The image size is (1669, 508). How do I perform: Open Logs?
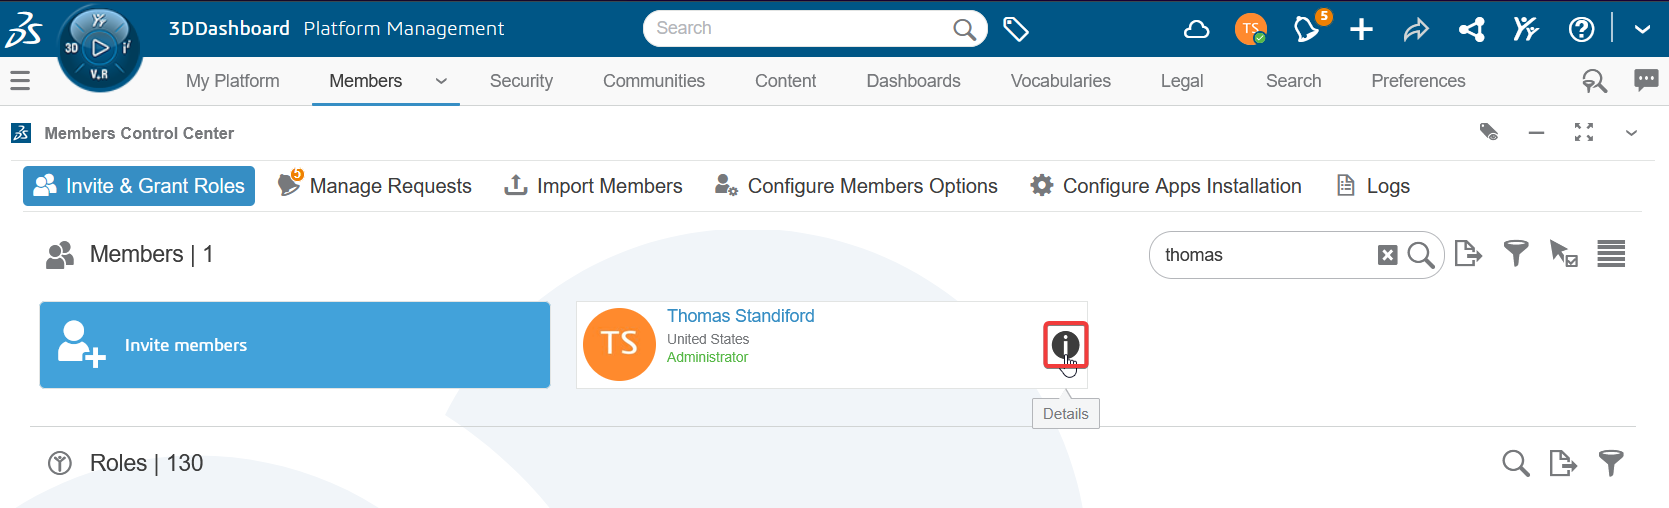pos(1373,186)
